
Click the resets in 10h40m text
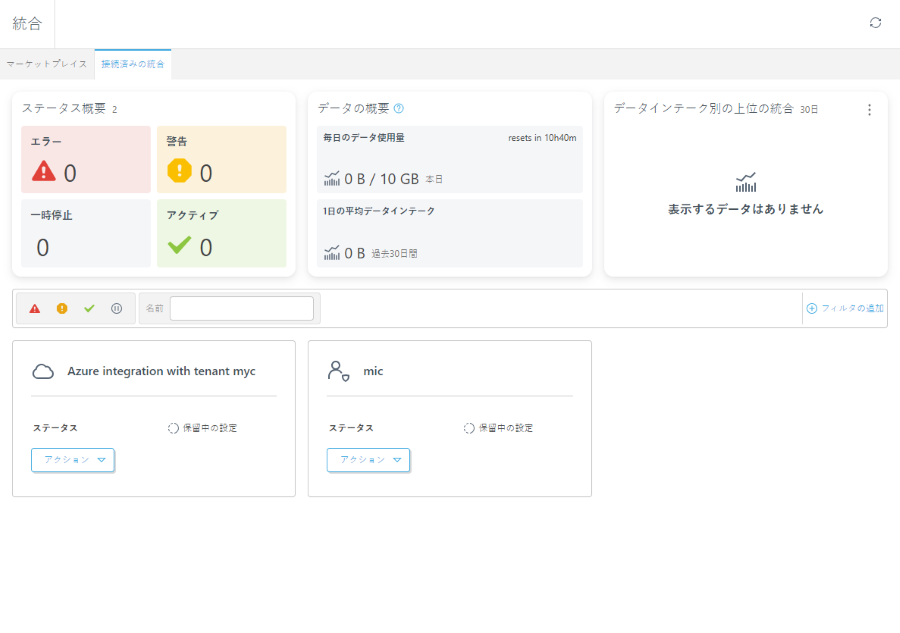(x=542, y=138)
